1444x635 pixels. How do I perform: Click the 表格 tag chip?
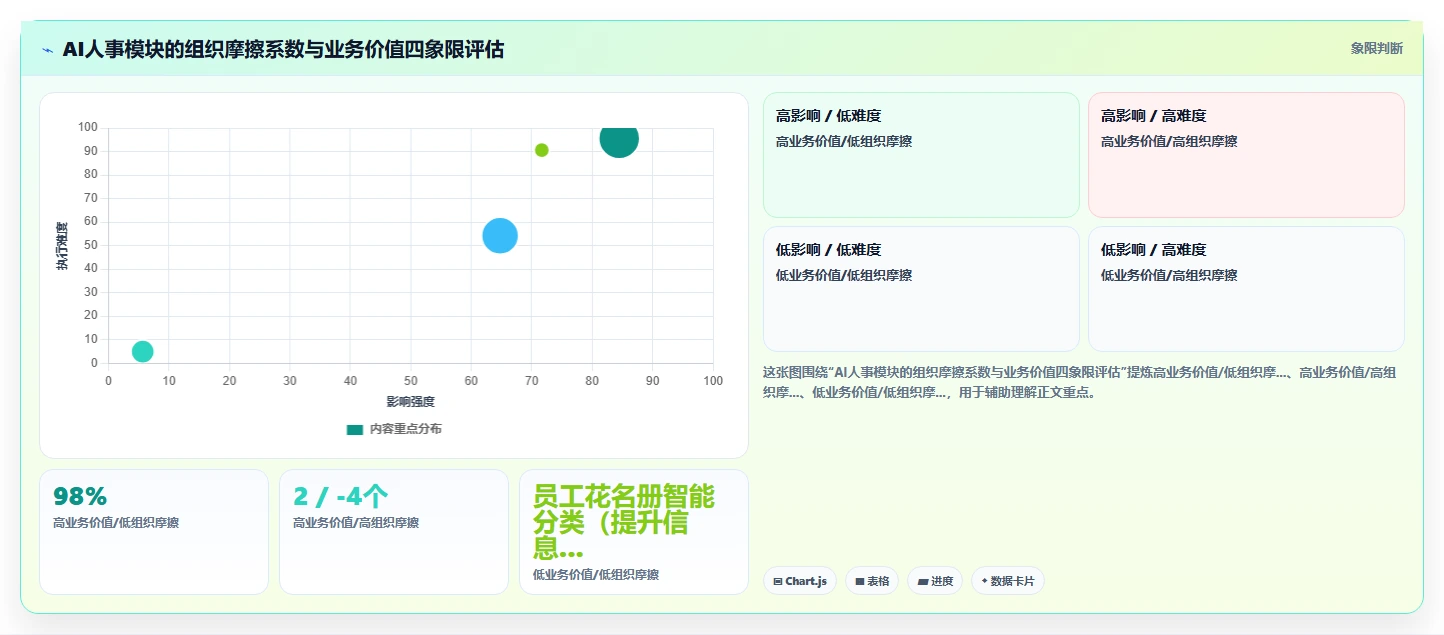(872, 581)
